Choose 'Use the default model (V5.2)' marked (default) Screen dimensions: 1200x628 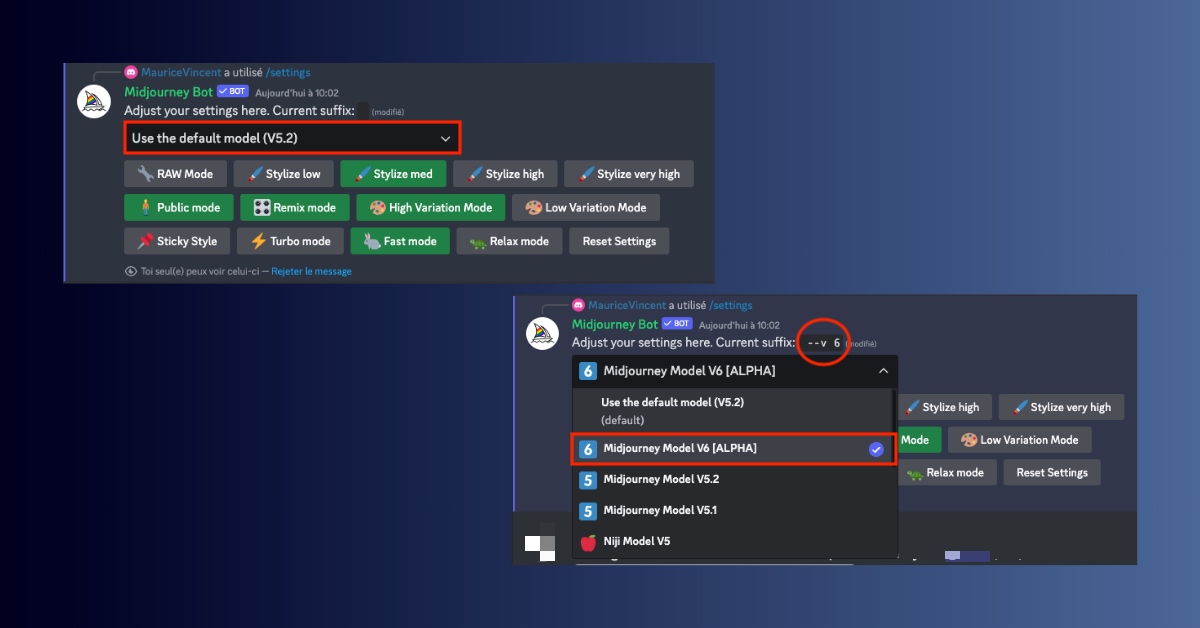click(672, 410)
